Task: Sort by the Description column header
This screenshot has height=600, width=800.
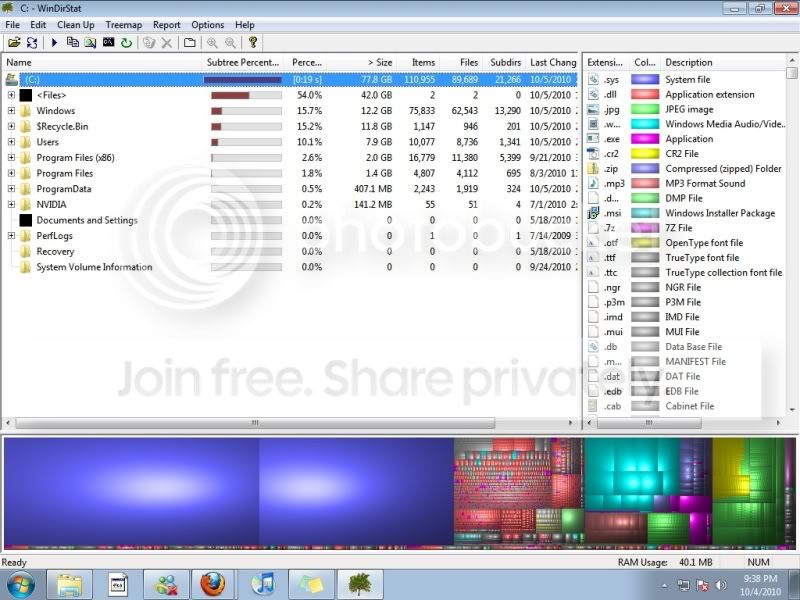Action: coord(723,62)
